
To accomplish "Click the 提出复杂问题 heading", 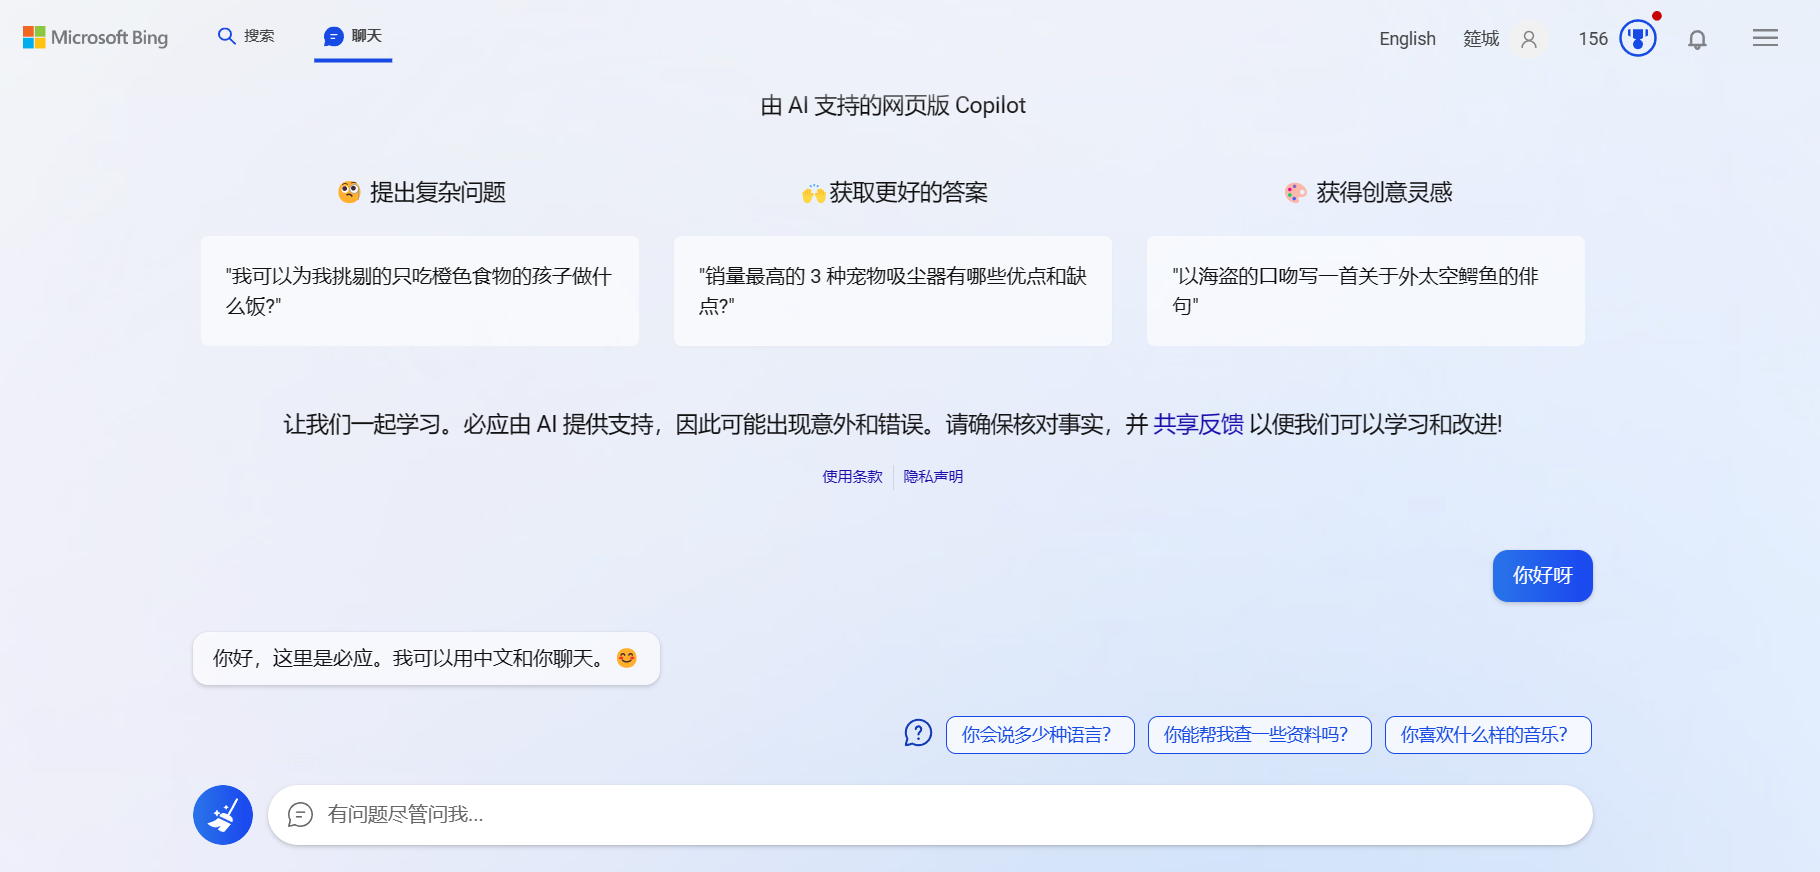I will [x=422, y=192].
